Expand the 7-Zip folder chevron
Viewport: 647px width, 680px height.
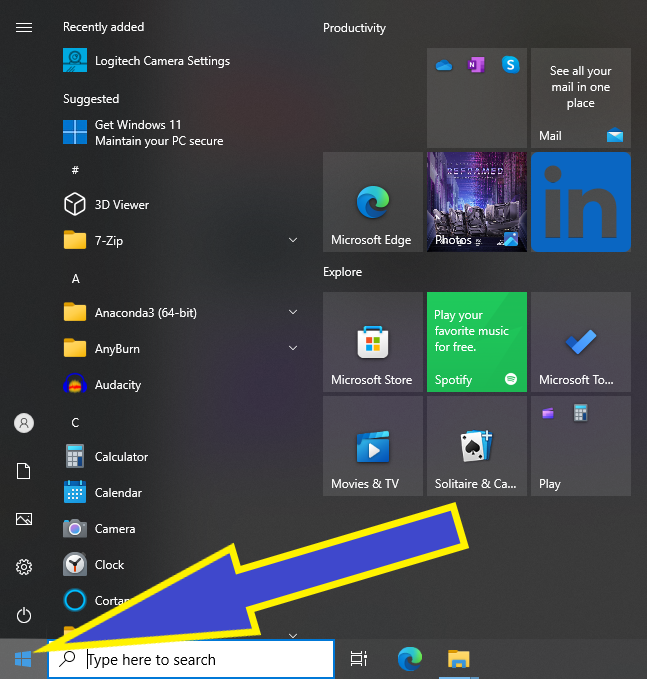pos(293,240)
